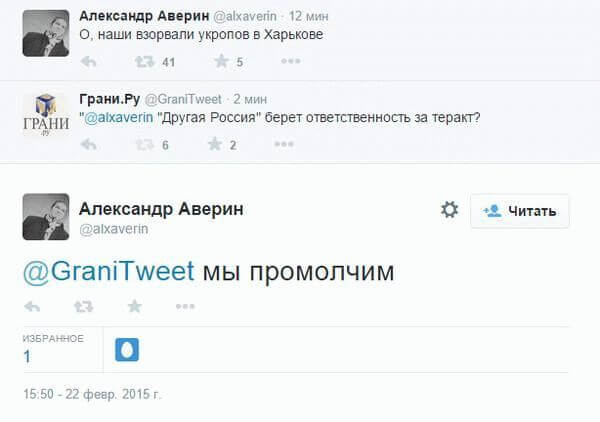Open more options on Averin's first tweet

(x=291, y=61)
